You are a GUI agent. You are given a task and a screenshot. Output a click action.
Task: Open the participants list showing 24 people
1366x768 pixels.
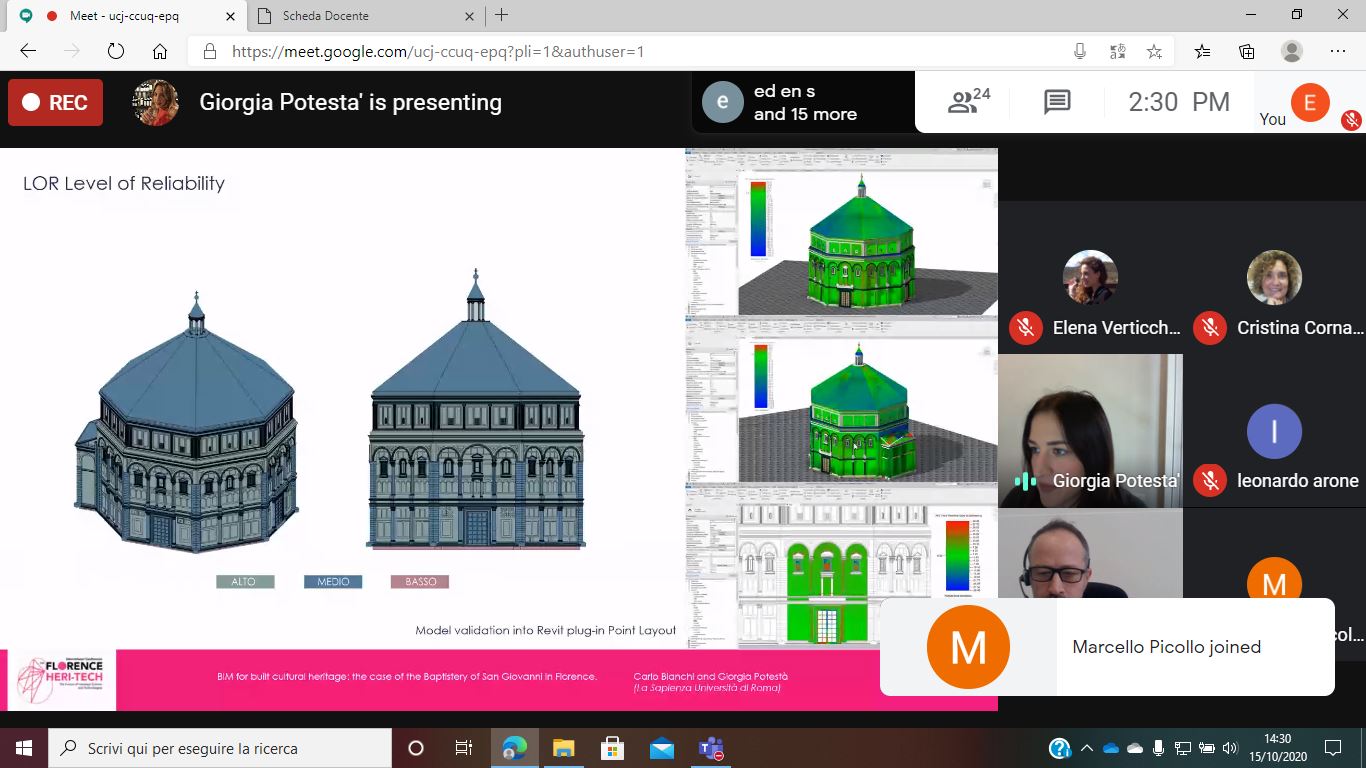pos(967,101)
